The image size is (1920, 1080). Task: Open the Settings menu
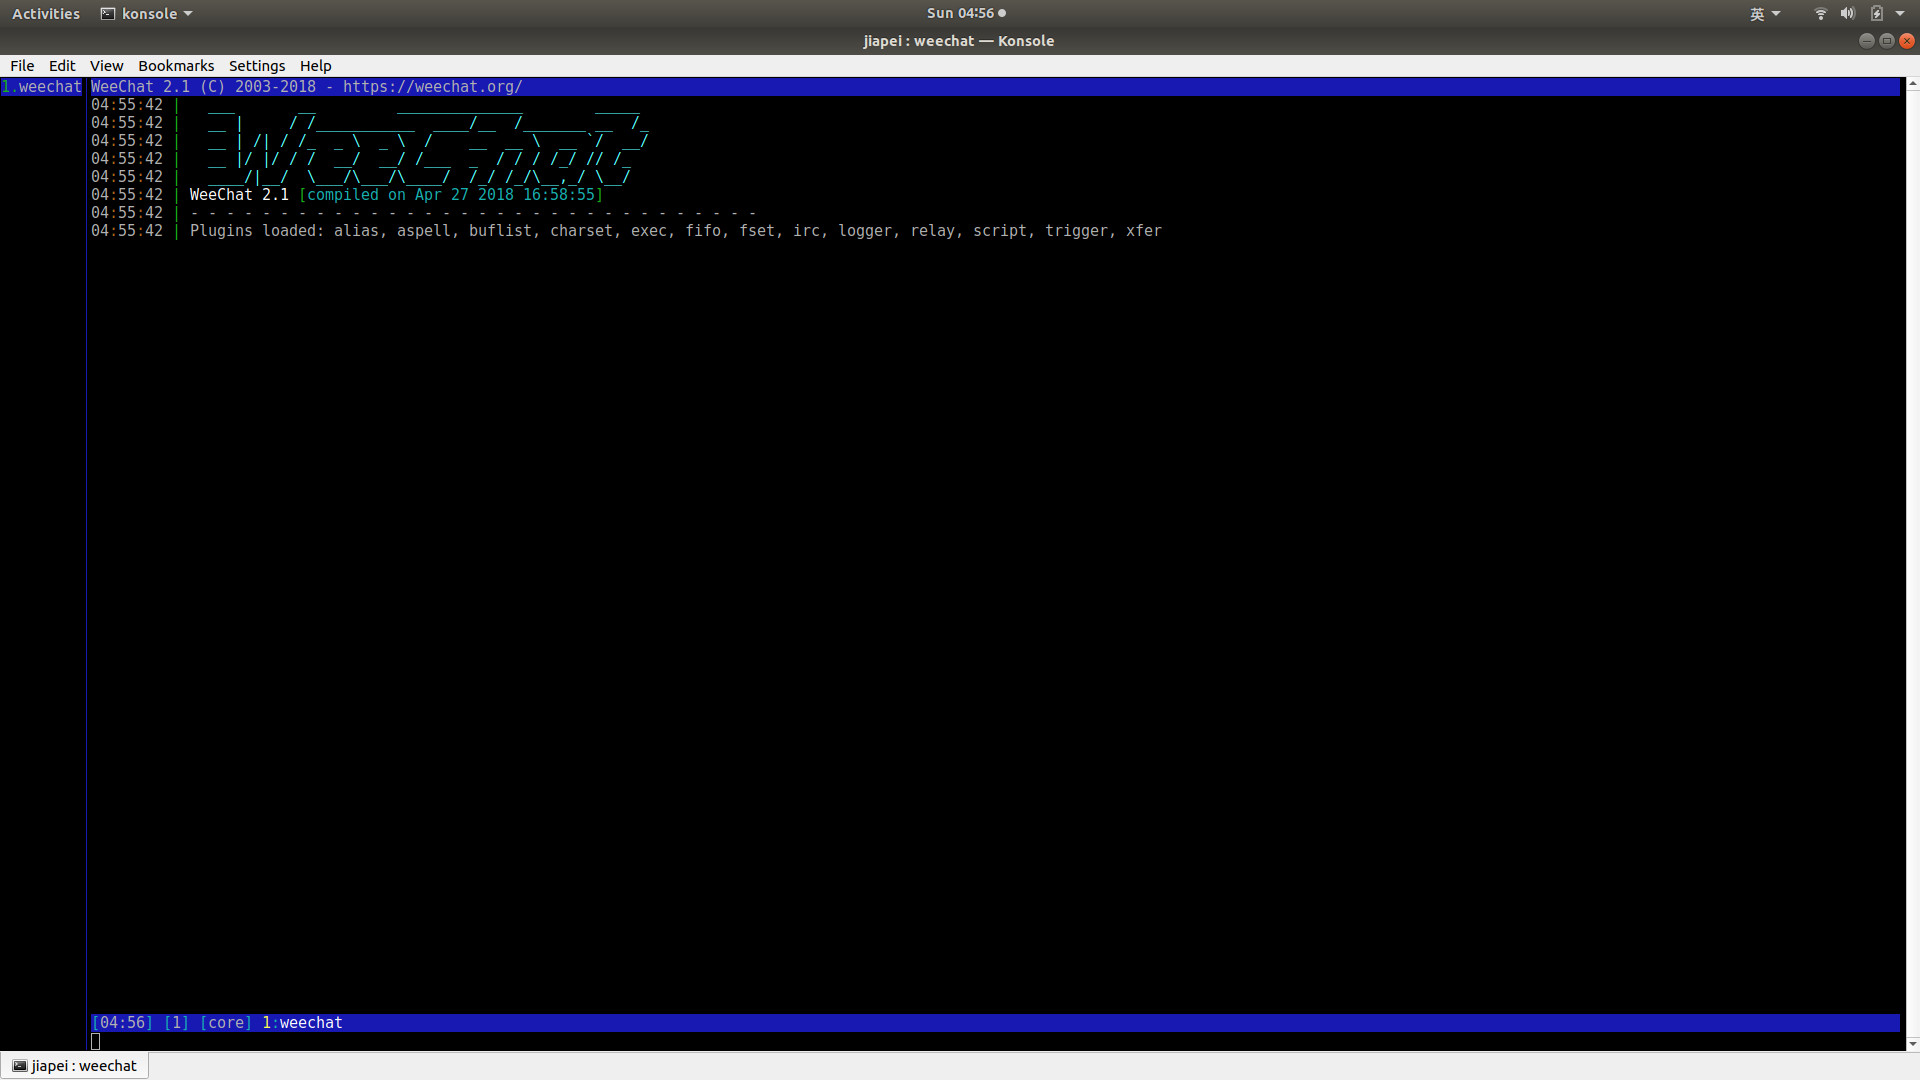[x=257, y=66]
